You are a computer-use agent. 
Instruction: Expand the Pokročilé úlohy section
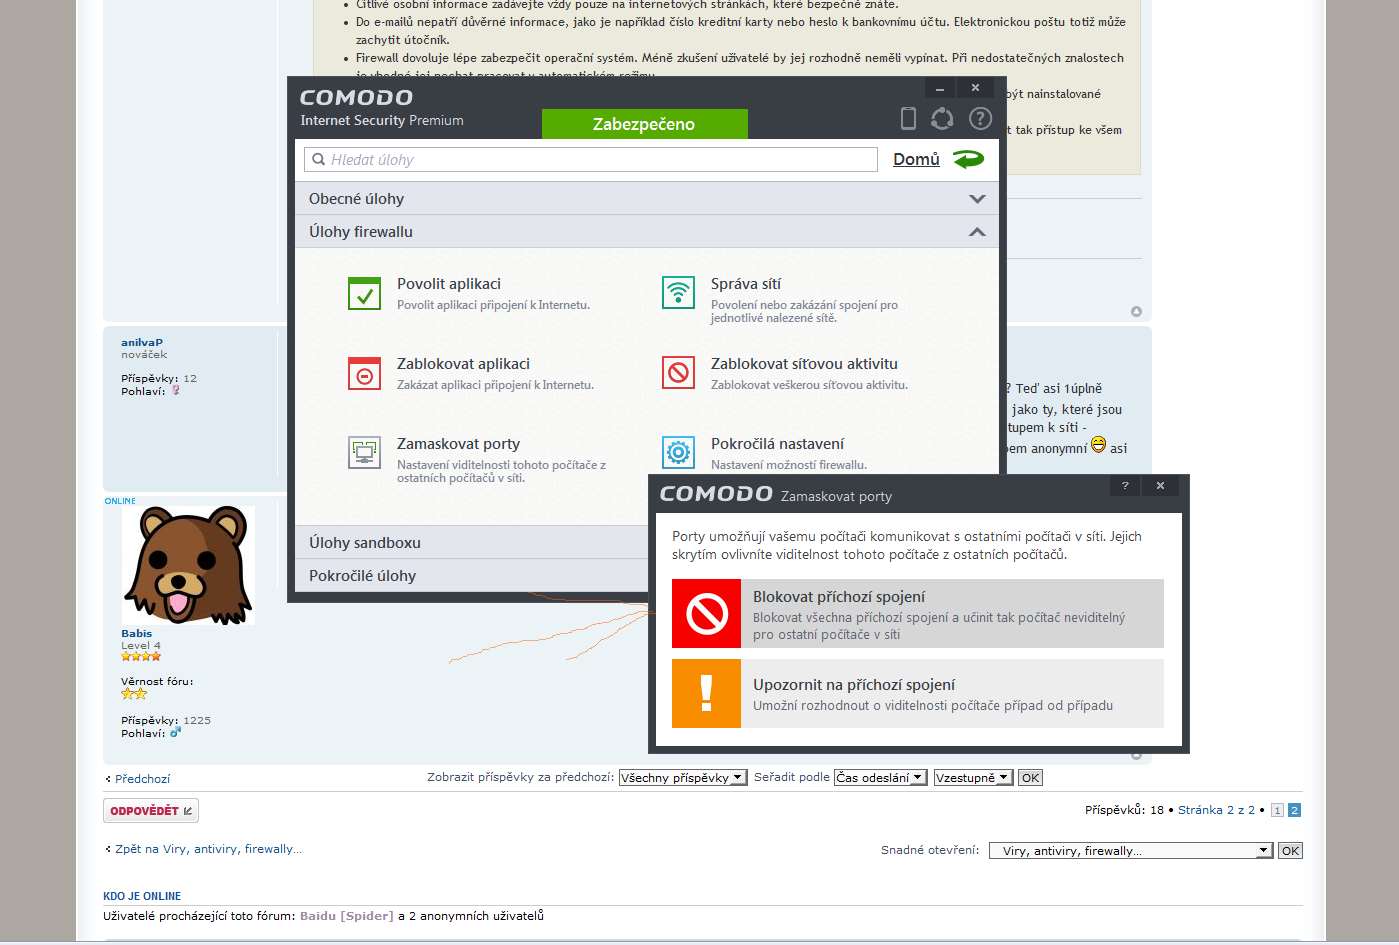click(x=472, y=575)
